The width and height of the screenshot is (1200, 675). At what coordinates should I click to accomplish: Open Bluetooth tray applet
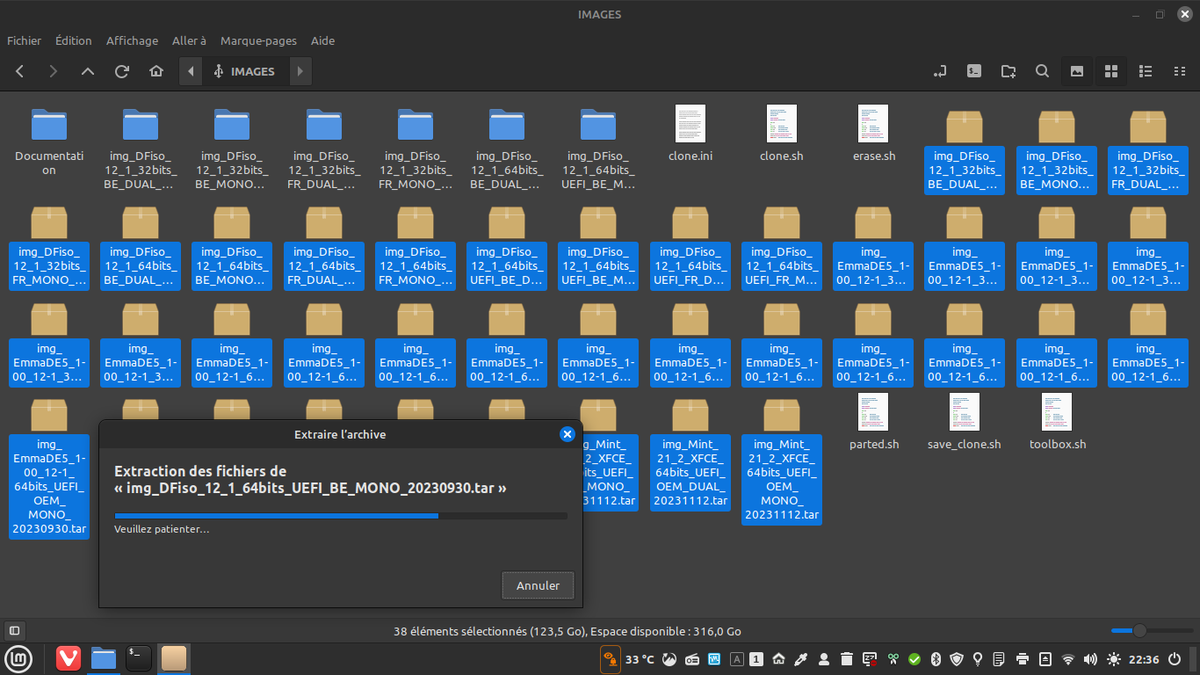[x=937, y=659]
